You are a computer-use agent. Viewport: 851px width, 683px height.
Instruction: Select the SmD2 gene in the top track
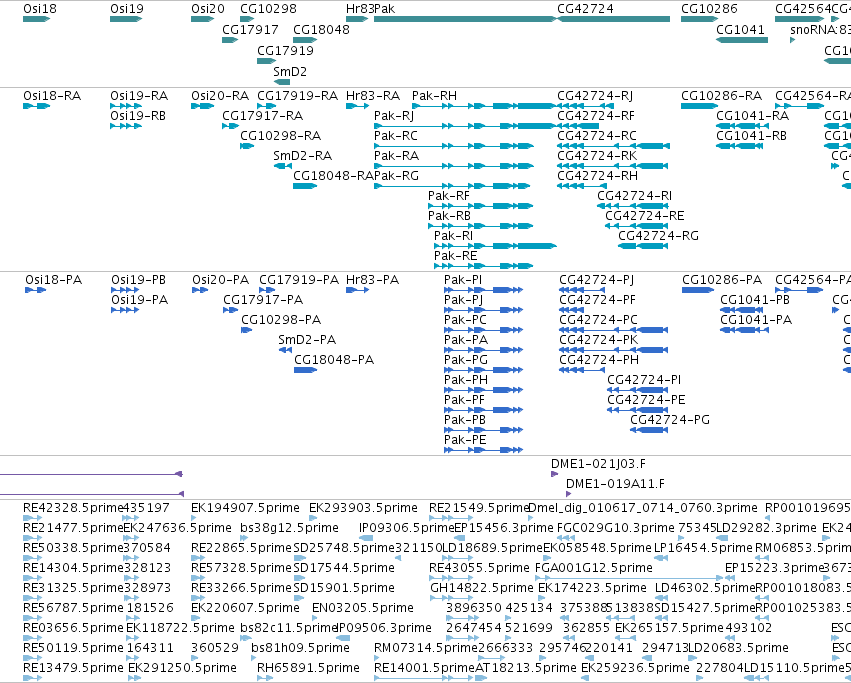coord(282,82)
